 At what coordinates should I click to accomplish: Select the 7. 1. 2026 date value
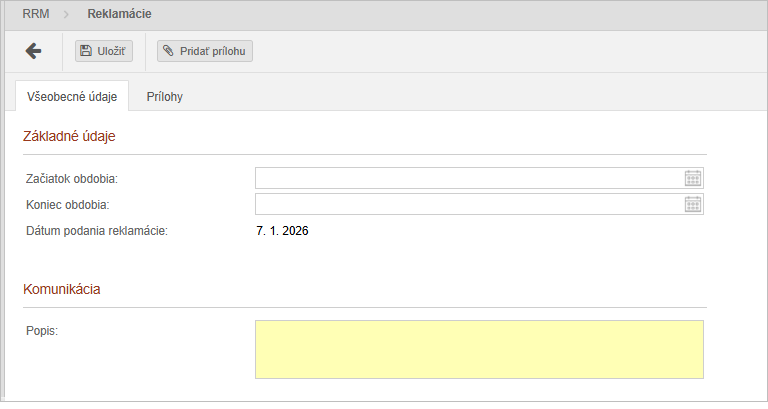(282, 232)
